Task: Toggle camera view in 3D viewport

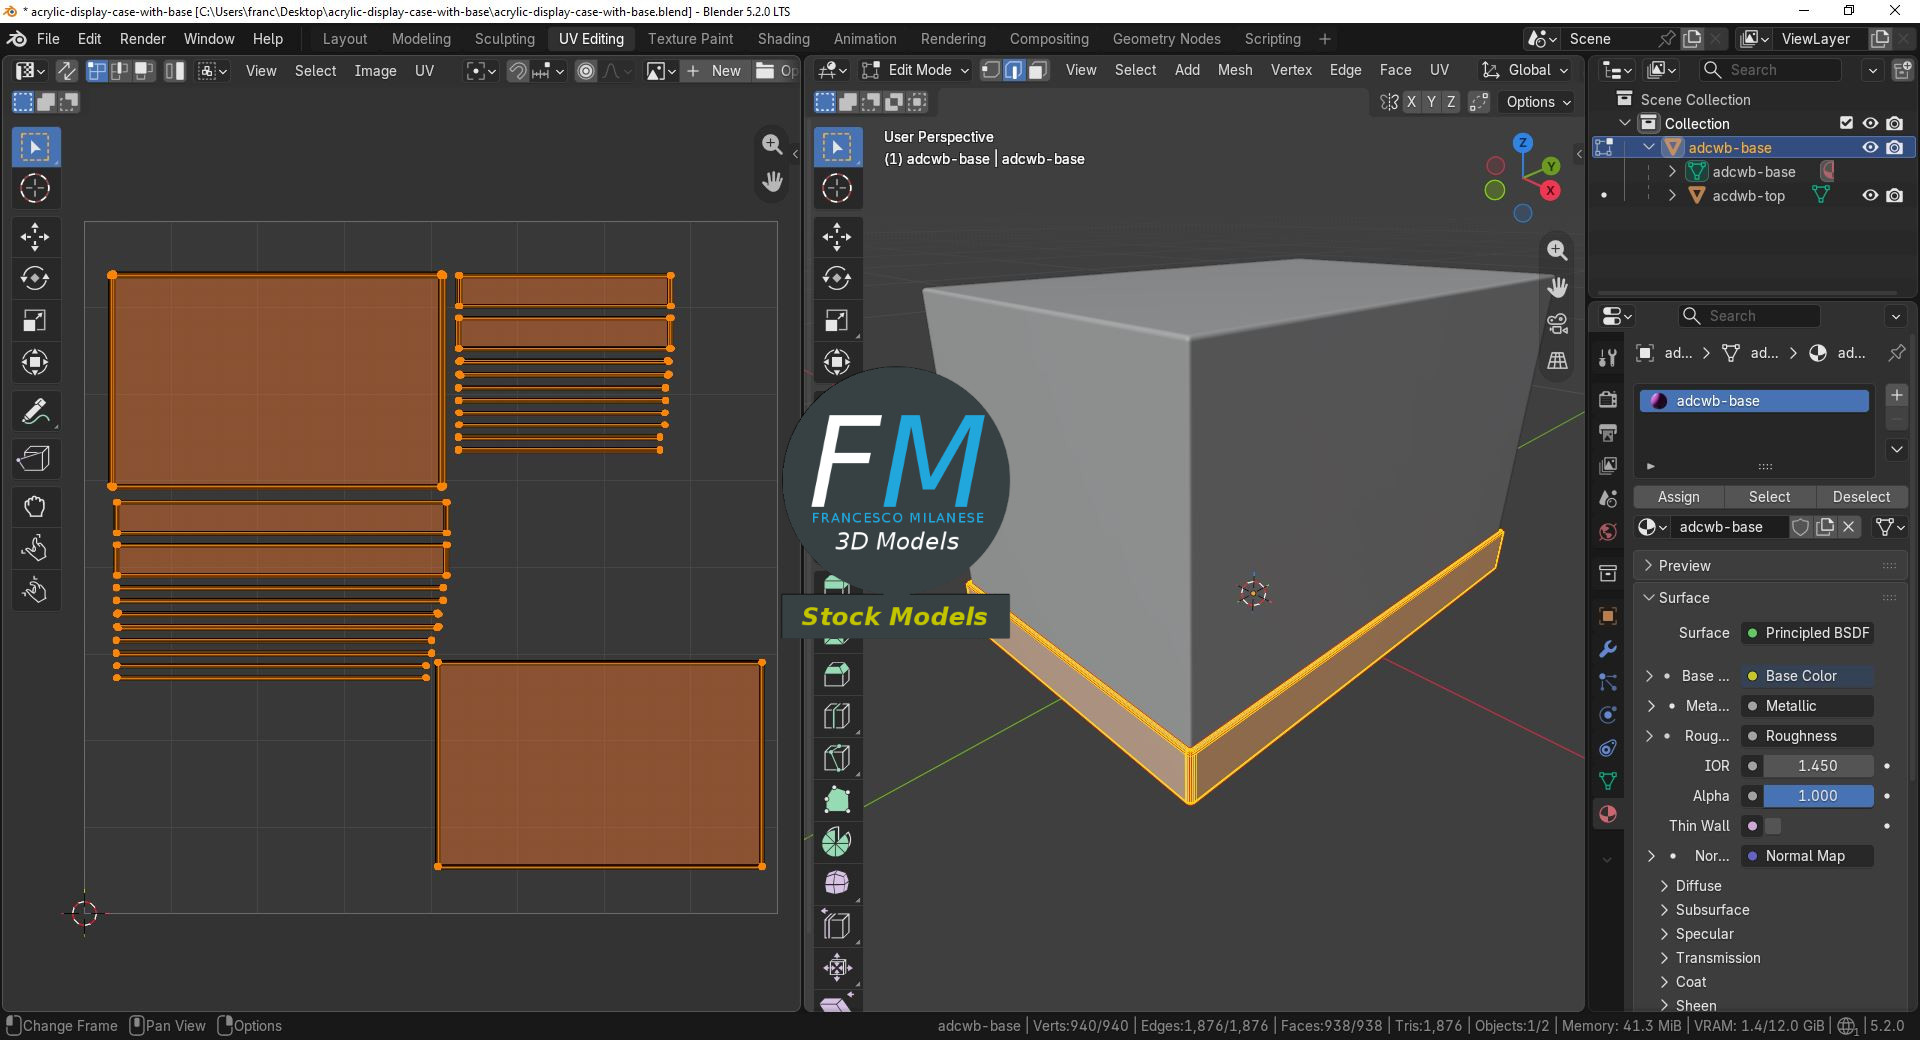Action: (x=1557, y=324)
